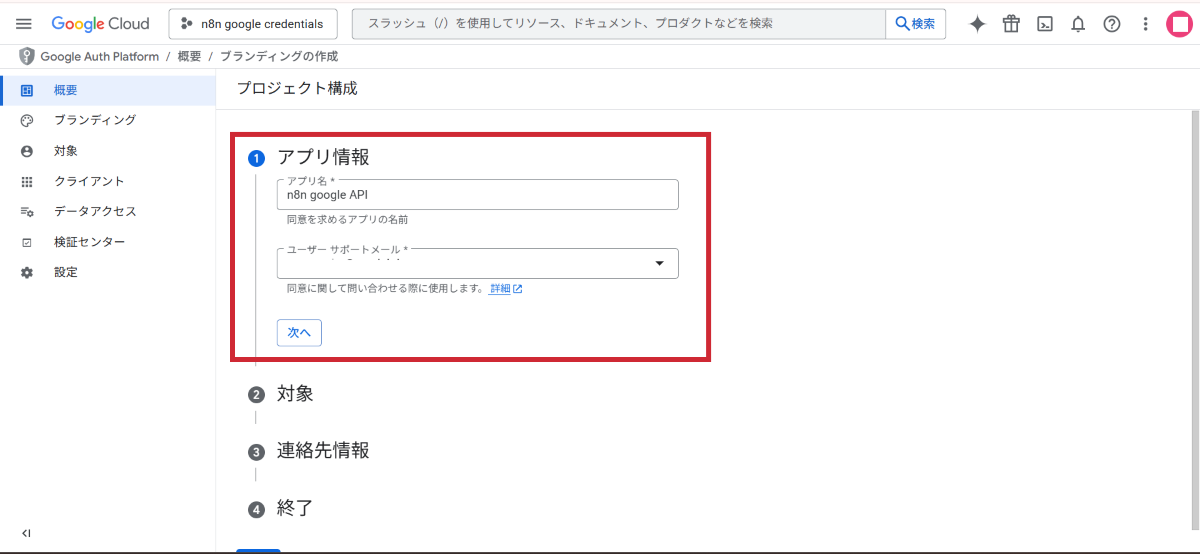The image size is (1200, 554).
Task: Click step 2 対象 heading
Action: pyautogui.click(x=295, y=394)
